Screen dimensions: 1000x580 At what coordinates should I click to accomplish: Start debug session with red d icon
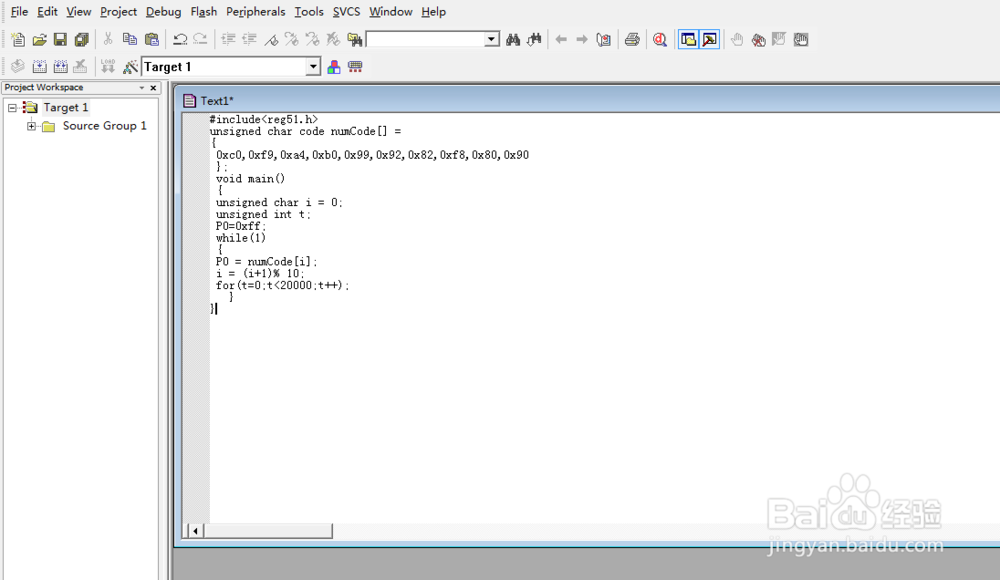660,40
